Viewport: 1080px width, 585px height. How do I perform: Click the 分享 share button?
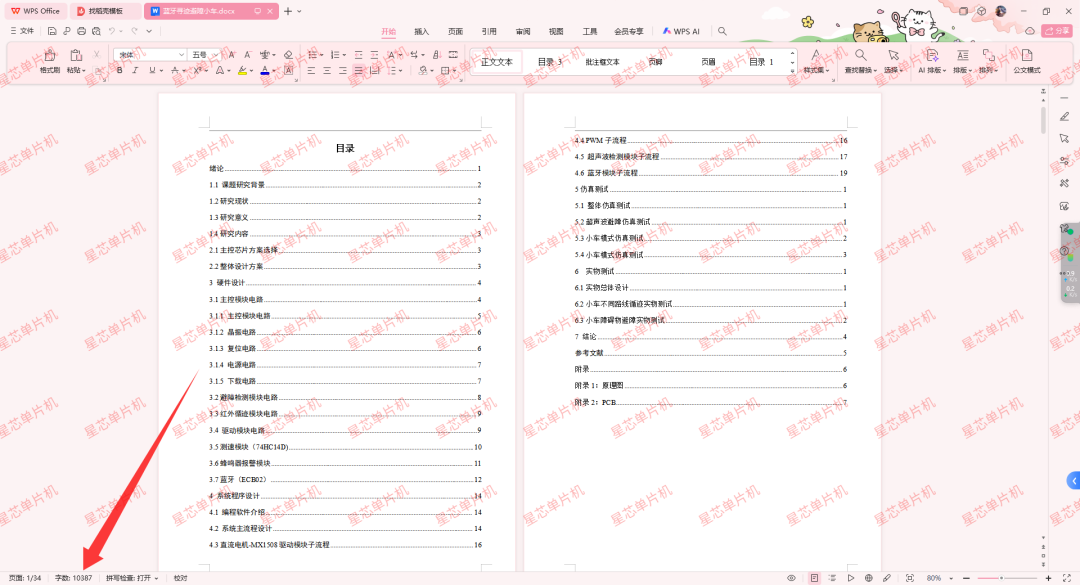1057,31
